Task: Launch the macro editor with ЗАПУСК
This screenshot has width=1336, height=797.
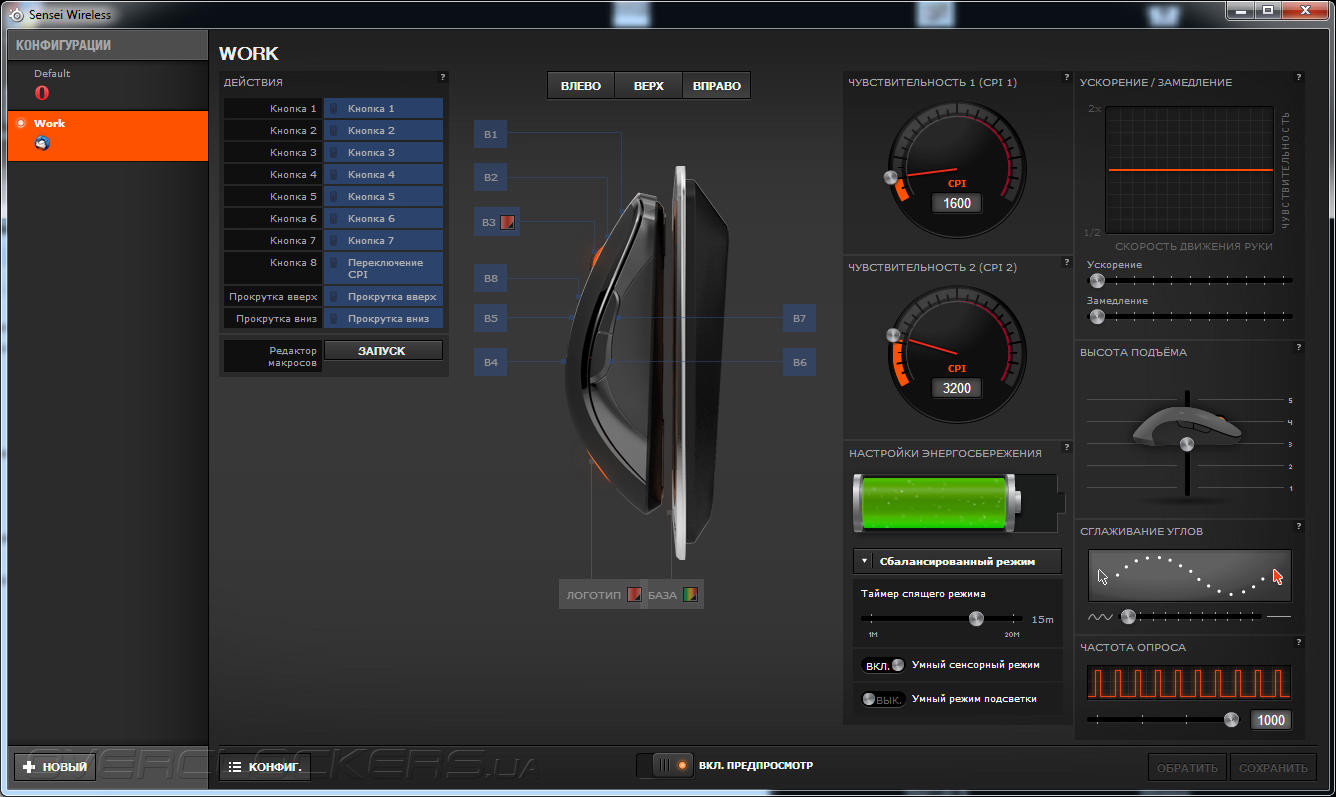Action: (383, 351)
